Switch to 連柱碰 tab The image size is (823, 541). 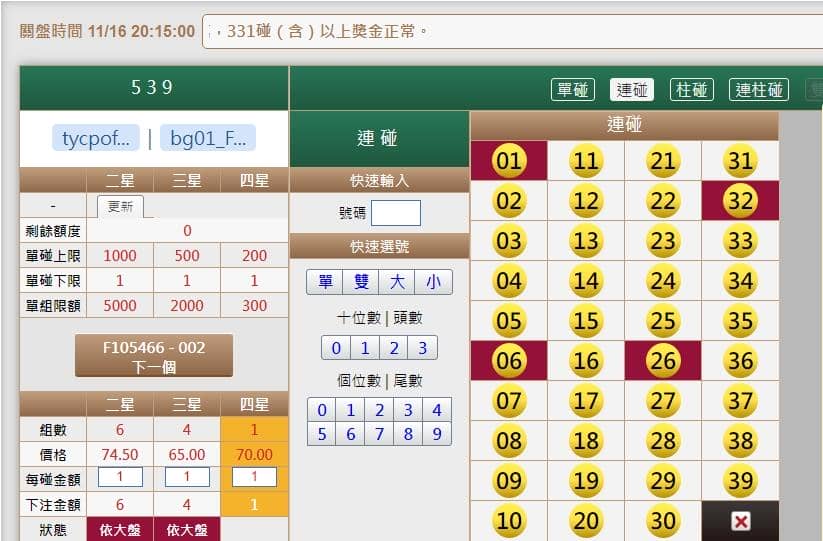(x=759, y=90)
